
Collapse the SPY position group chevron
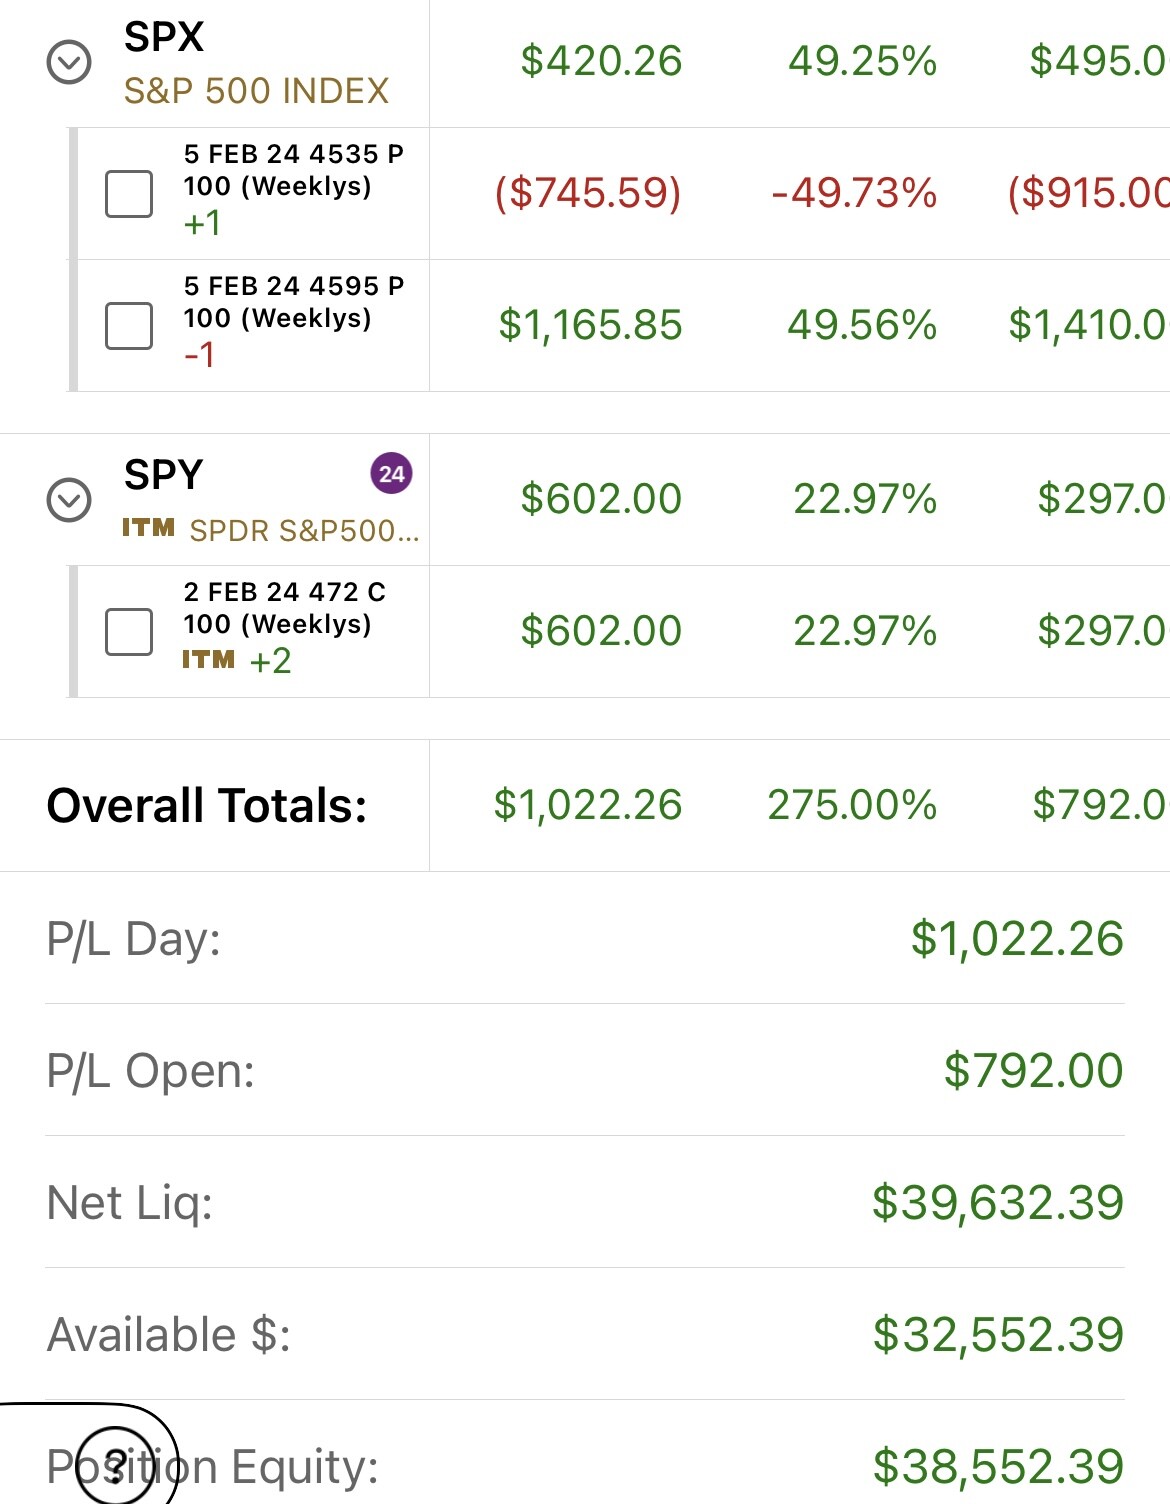click(x=69, y=499)
